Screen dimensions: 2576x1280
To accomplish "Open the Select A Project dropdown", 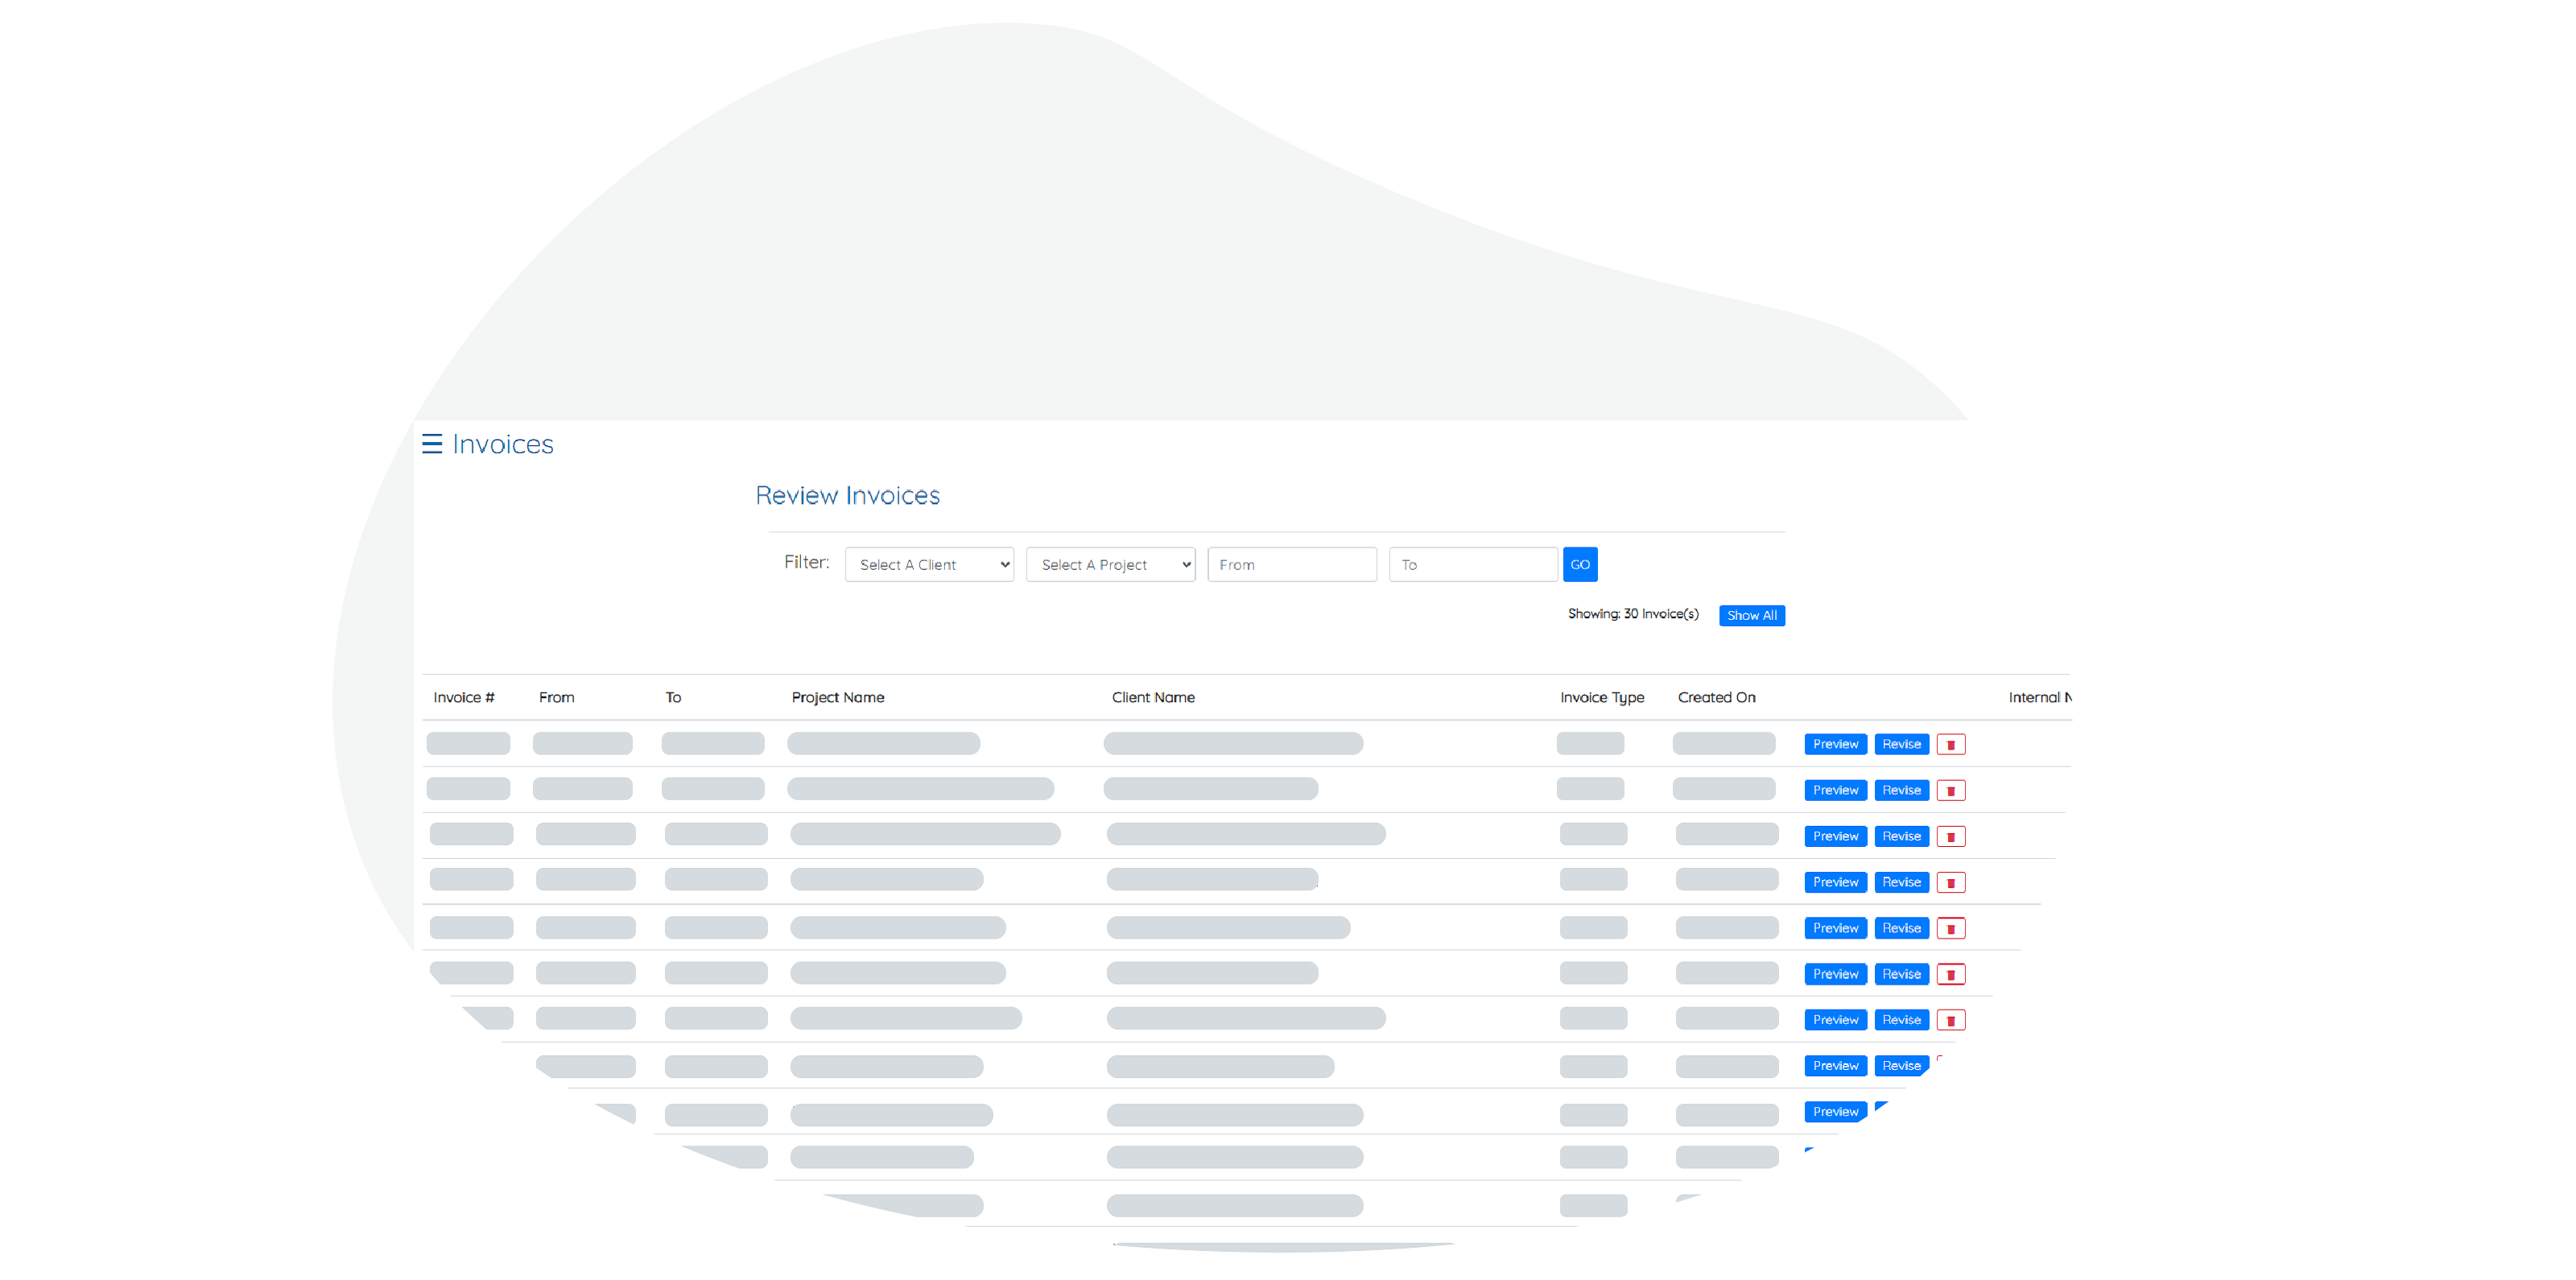I will pos(1110,564).
